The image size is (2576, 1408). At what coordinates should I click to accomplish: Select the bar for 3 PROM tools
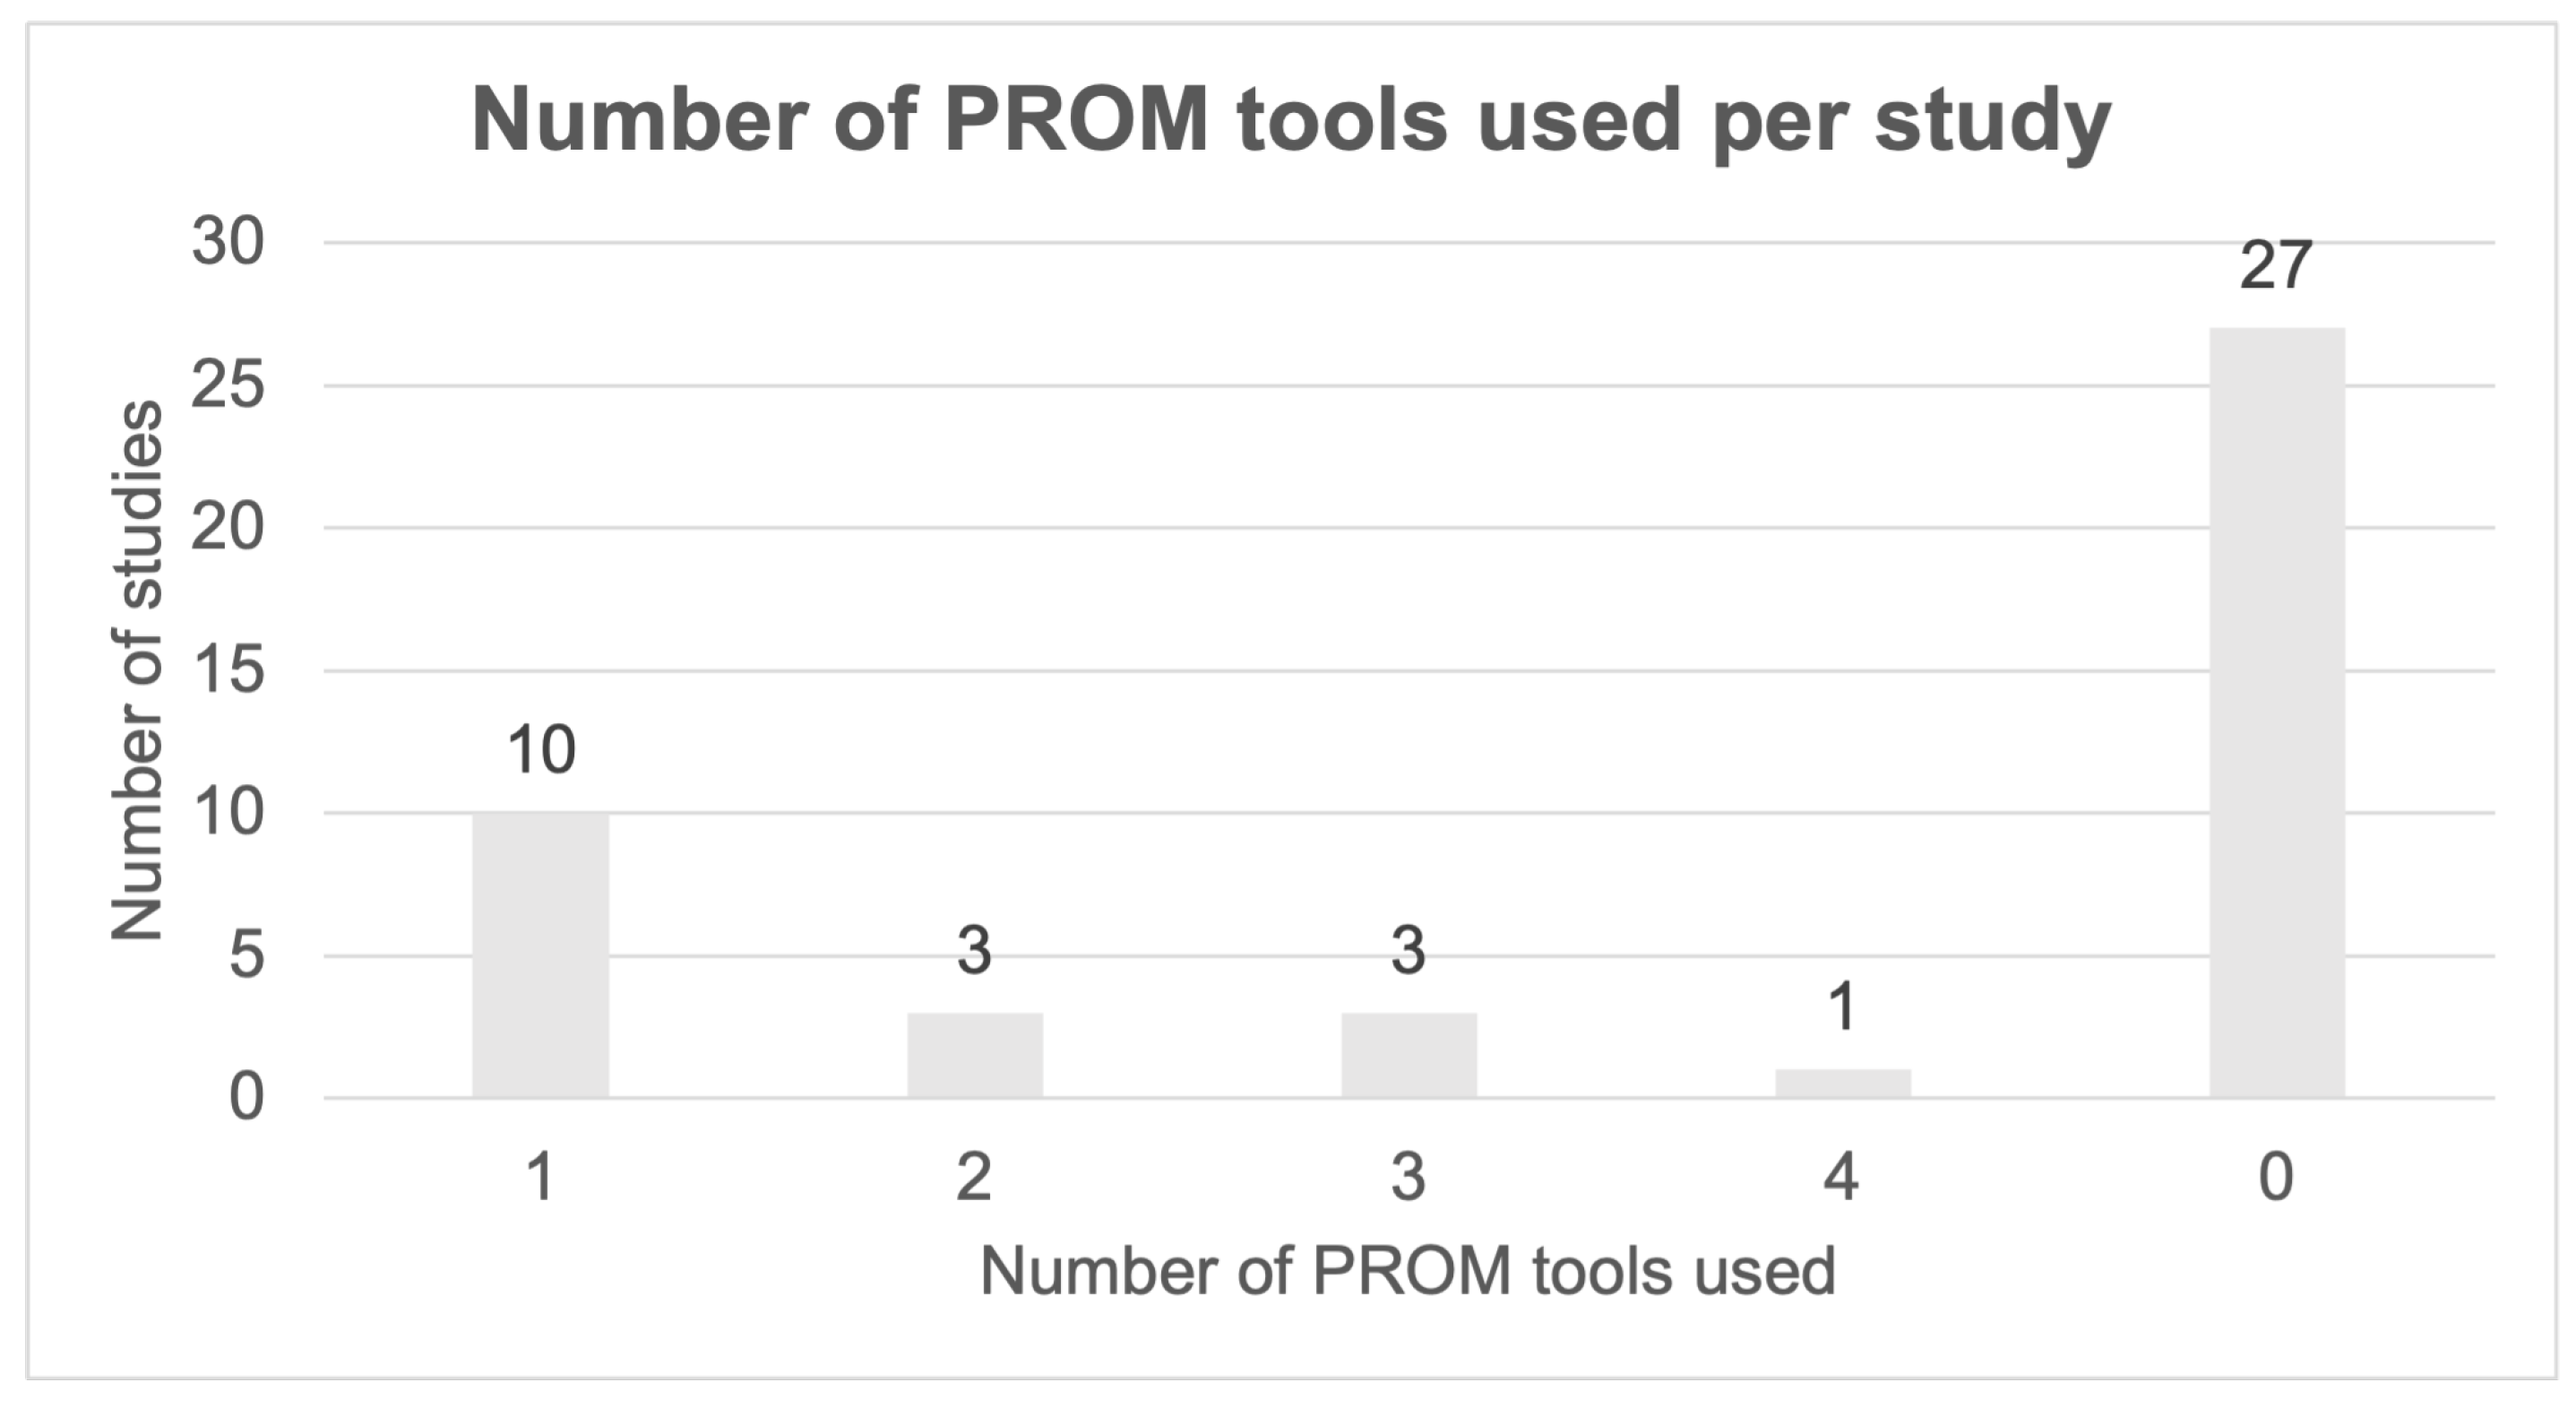(x=1409, y=1055)
